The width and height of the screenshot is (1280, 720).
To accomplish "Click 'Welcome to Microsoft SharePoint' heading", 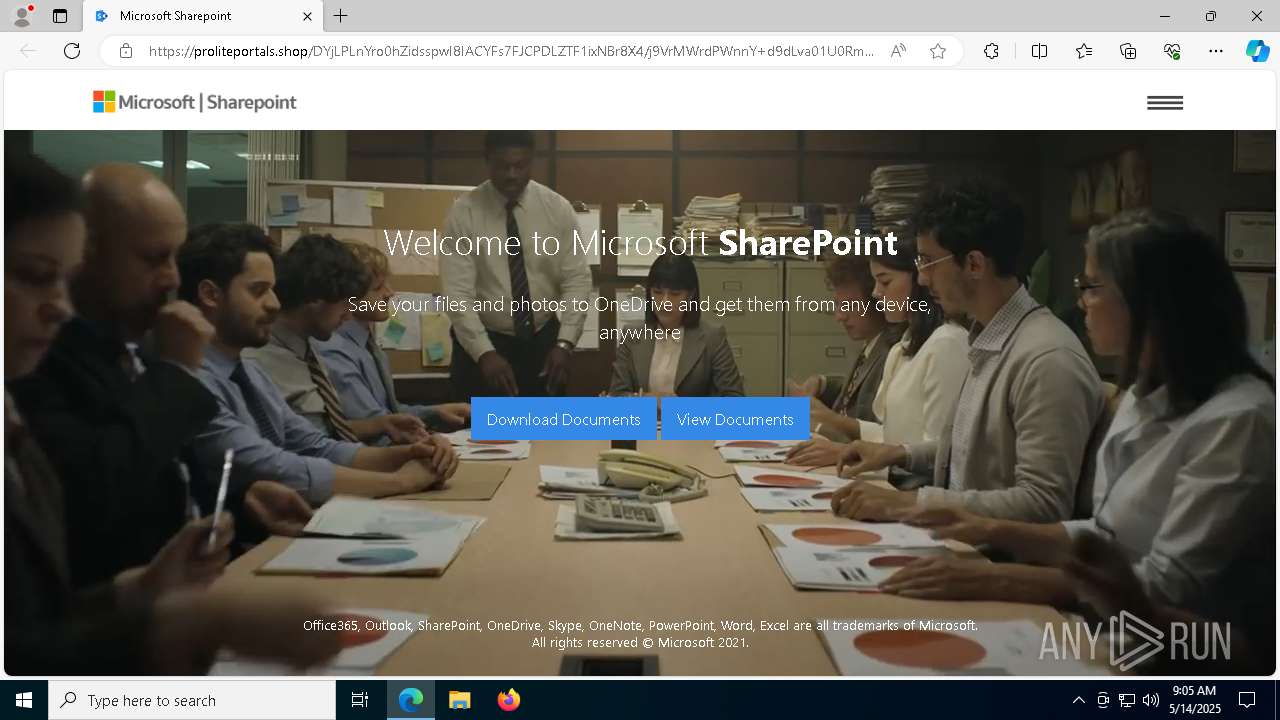I will click(640, 243).
